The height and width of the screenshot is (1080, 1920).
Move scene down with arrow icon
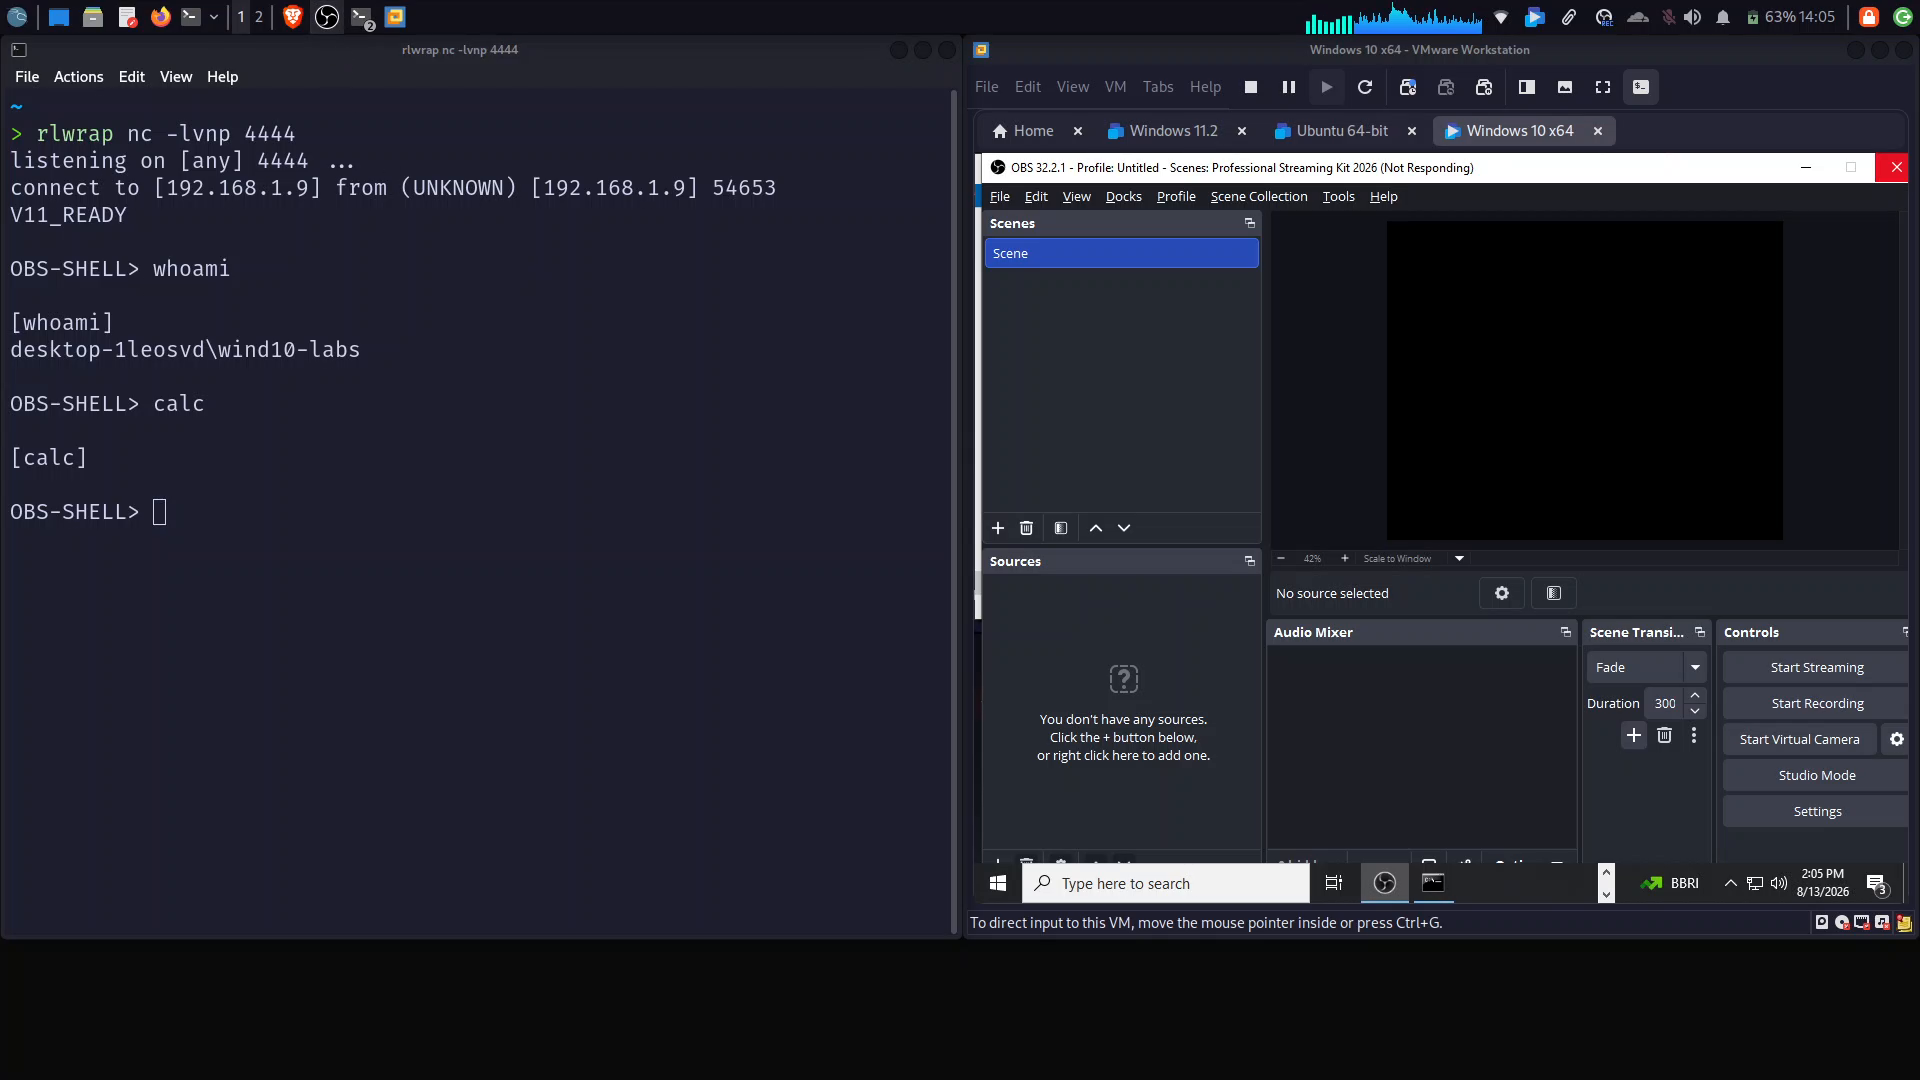click(x=1124, y=528)
